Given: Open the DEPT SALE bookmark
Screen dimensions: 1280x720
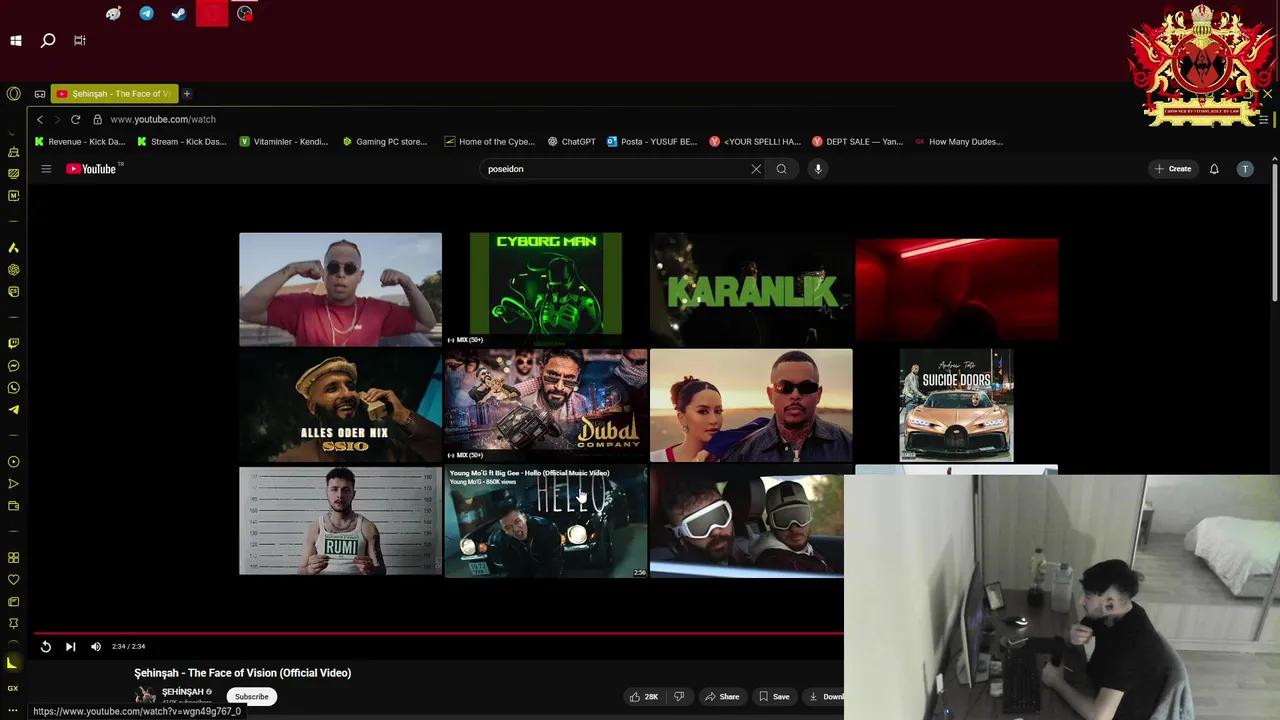Looking at the screenshot, I should (x=857, y=142).
